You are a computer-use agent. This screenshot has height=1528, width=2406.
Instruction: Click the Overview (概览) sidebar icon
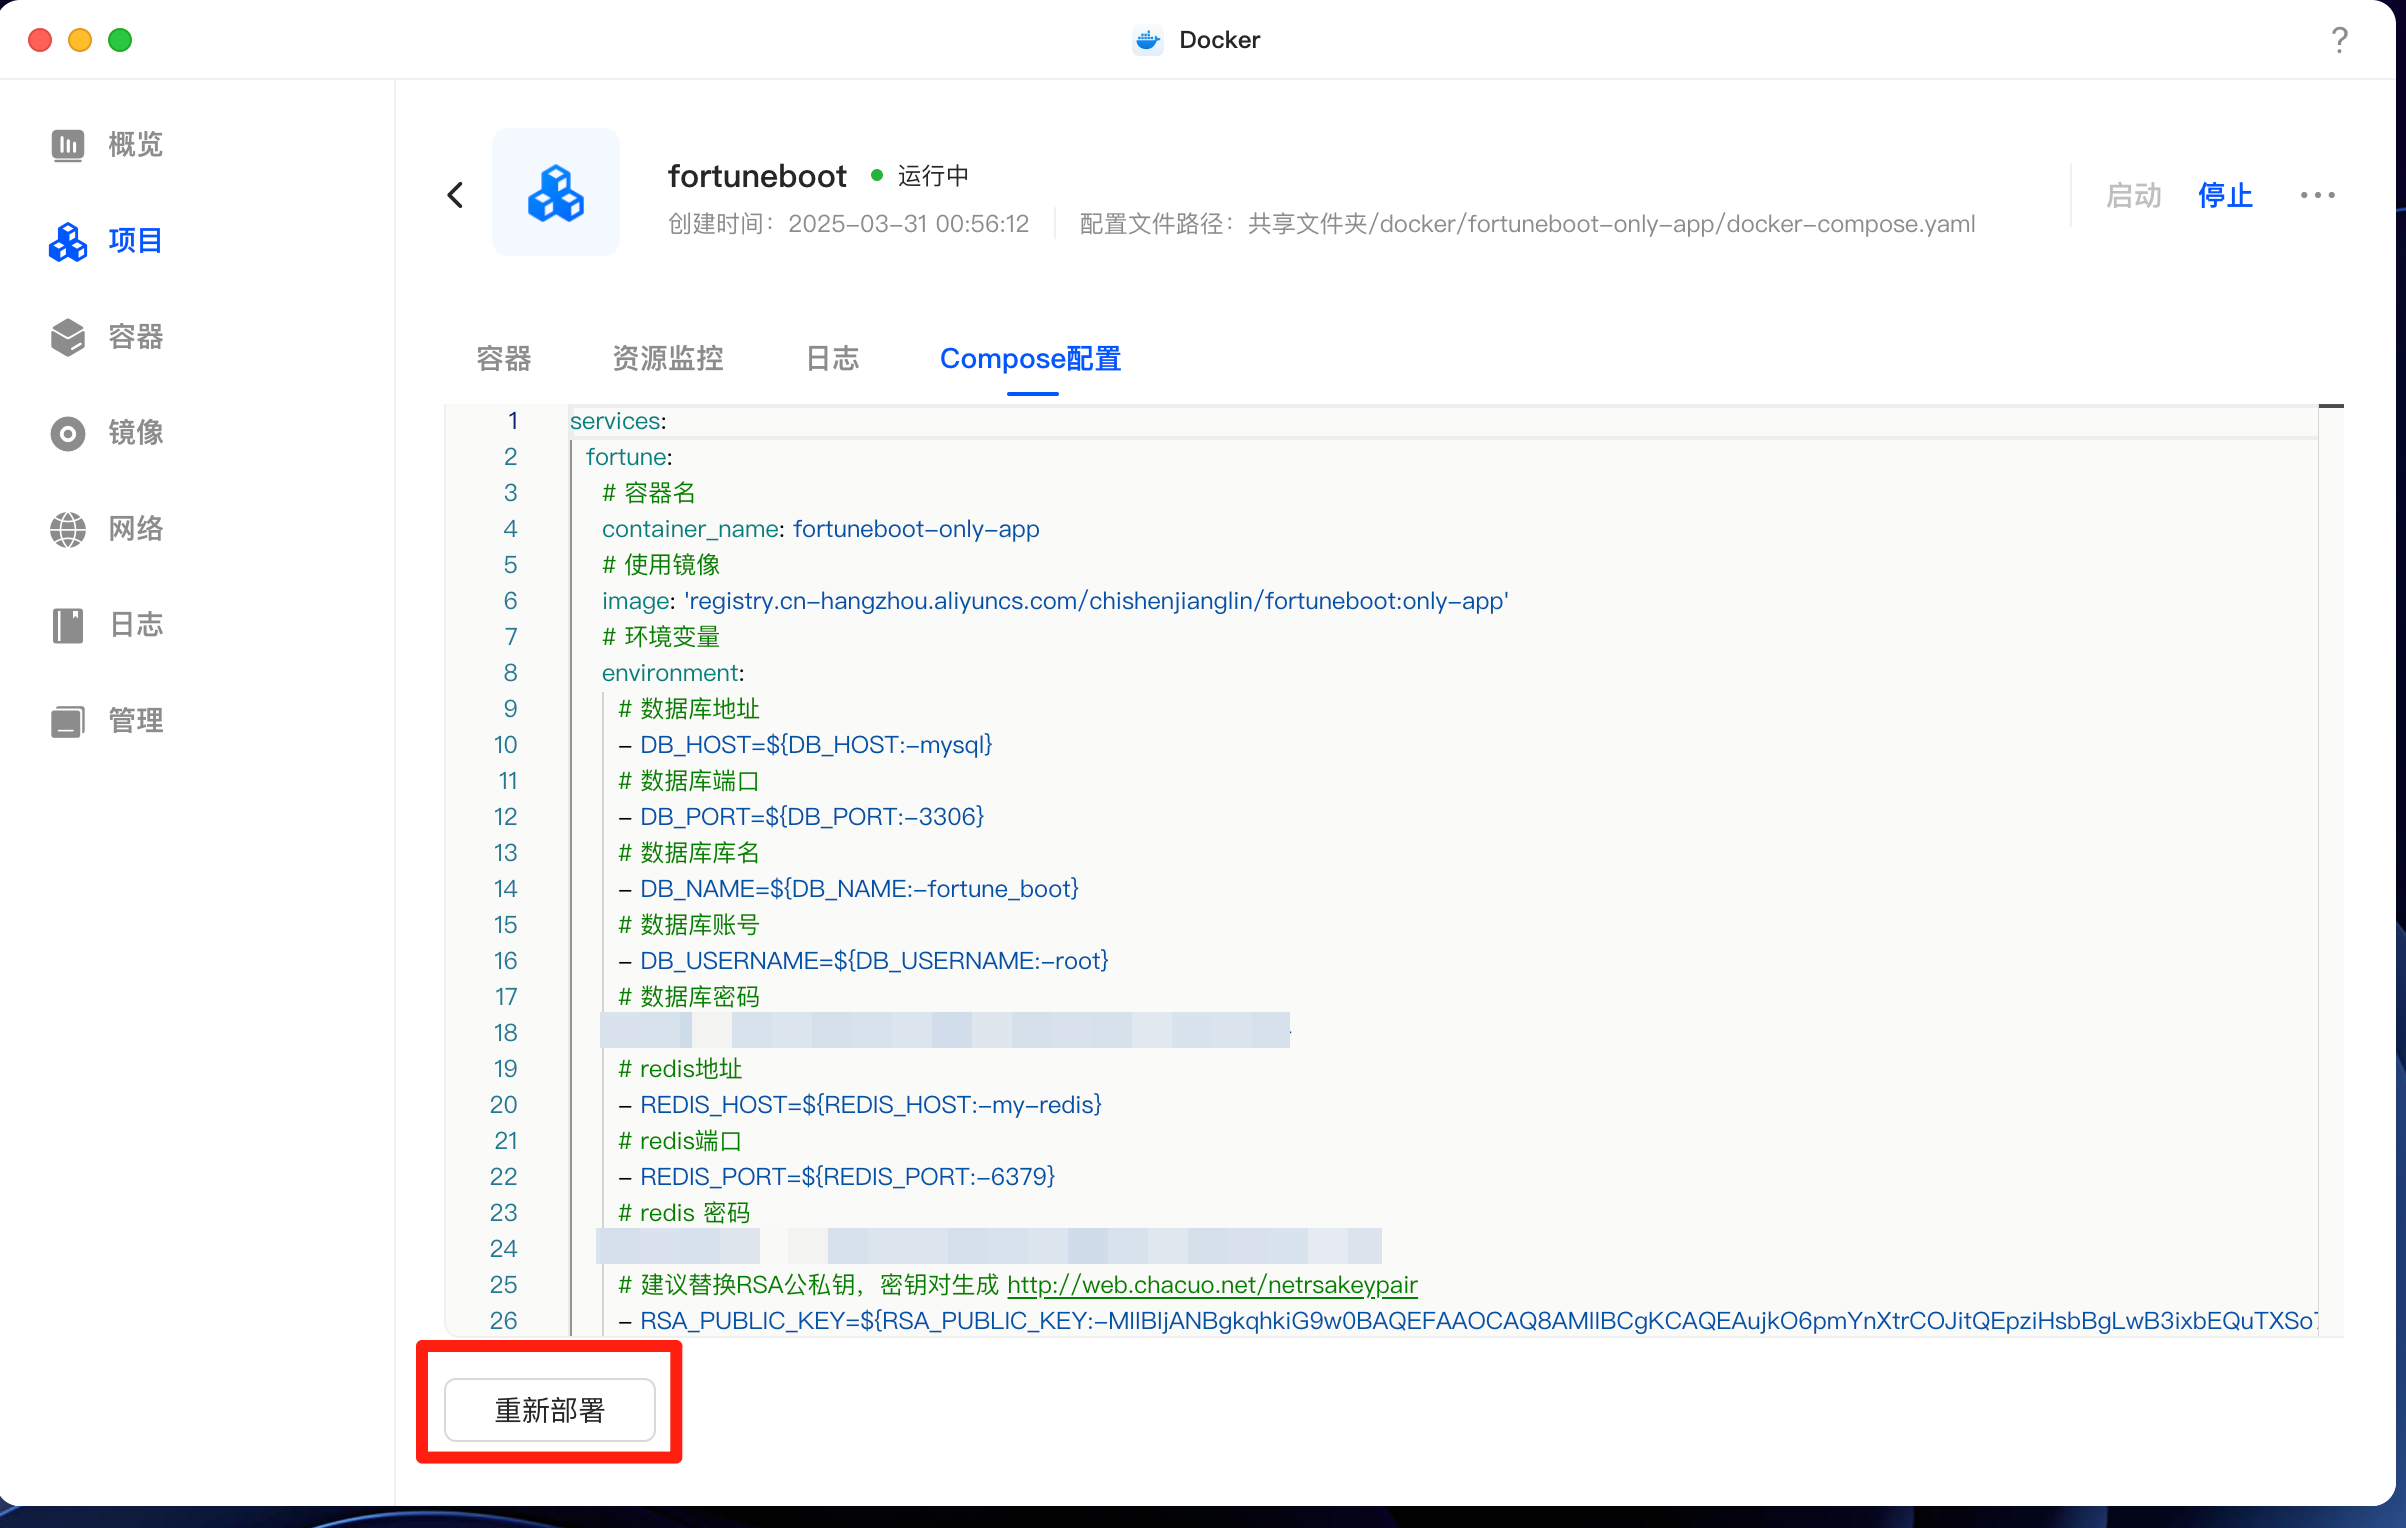pyautogui.click(x=68, y=145)
